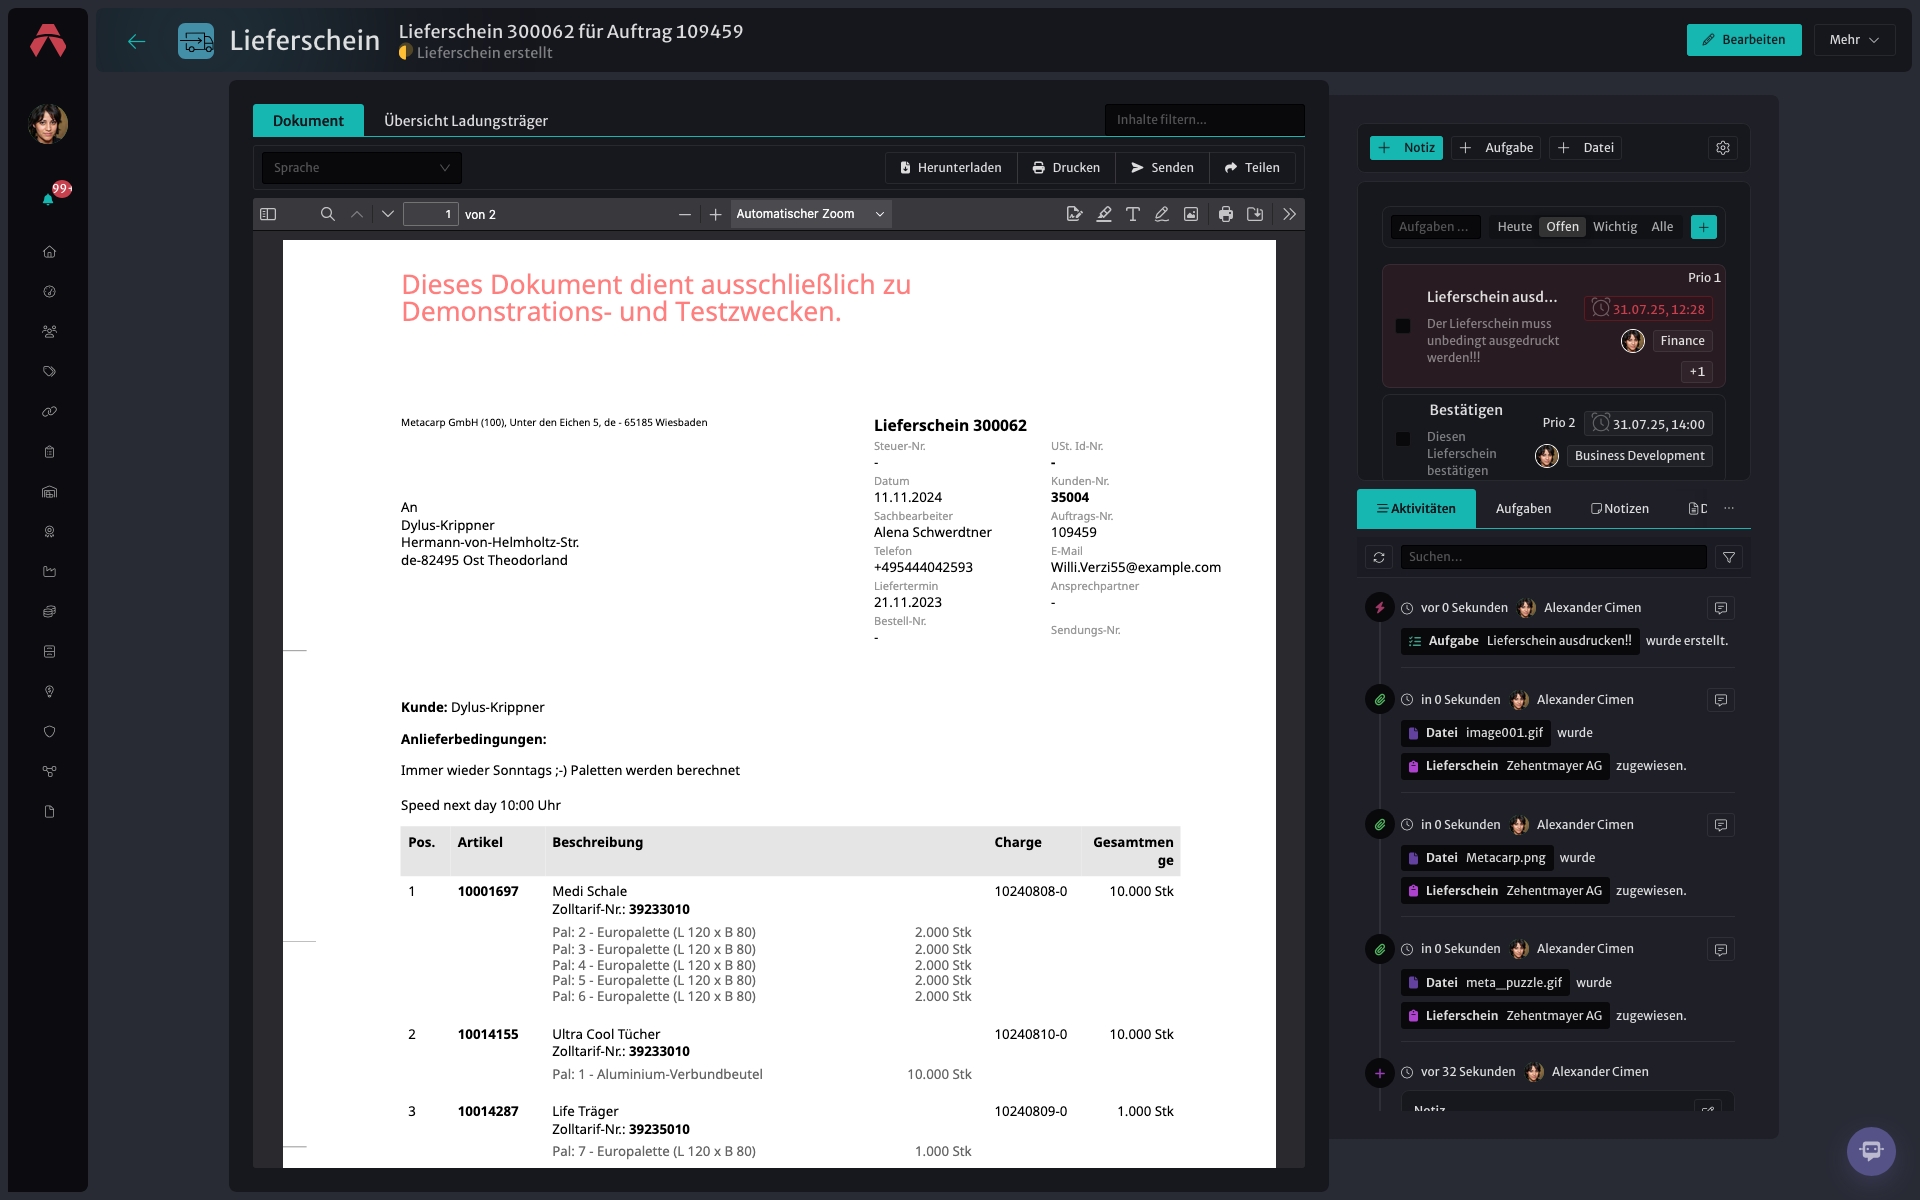Open the 'Sprache' dropdown

coord(361,168)
